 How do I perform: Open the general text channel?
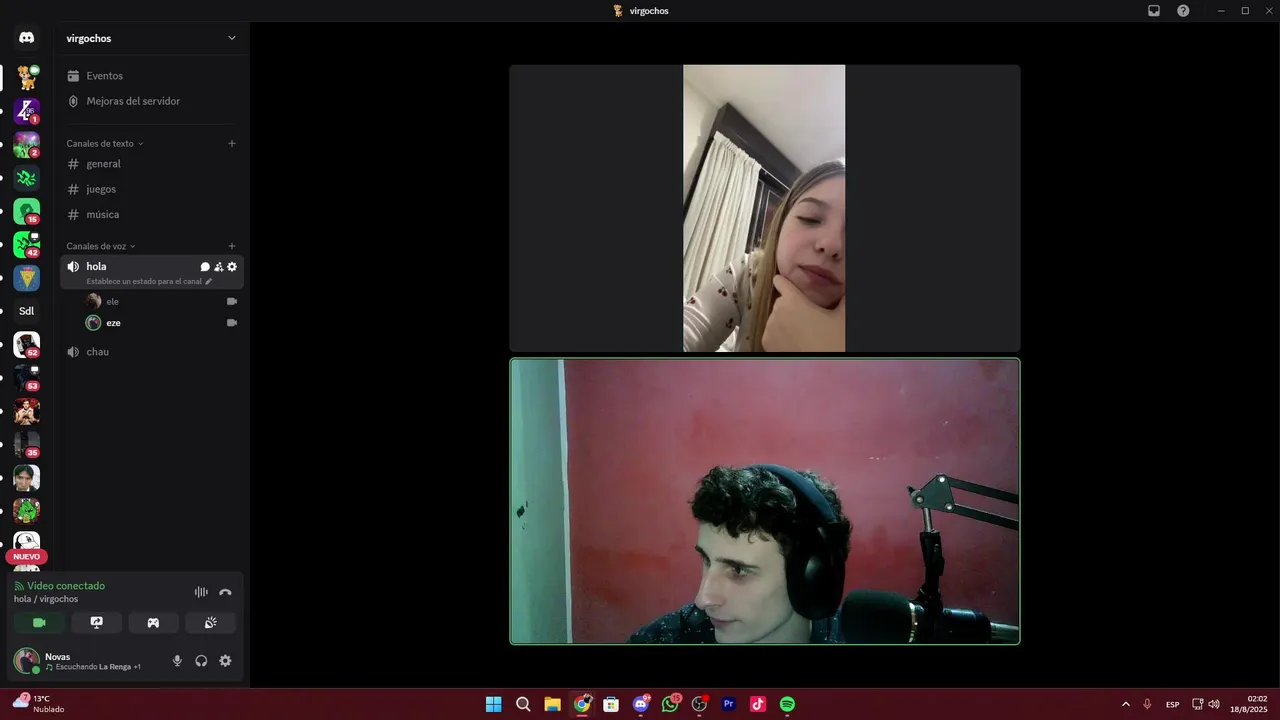150,164
